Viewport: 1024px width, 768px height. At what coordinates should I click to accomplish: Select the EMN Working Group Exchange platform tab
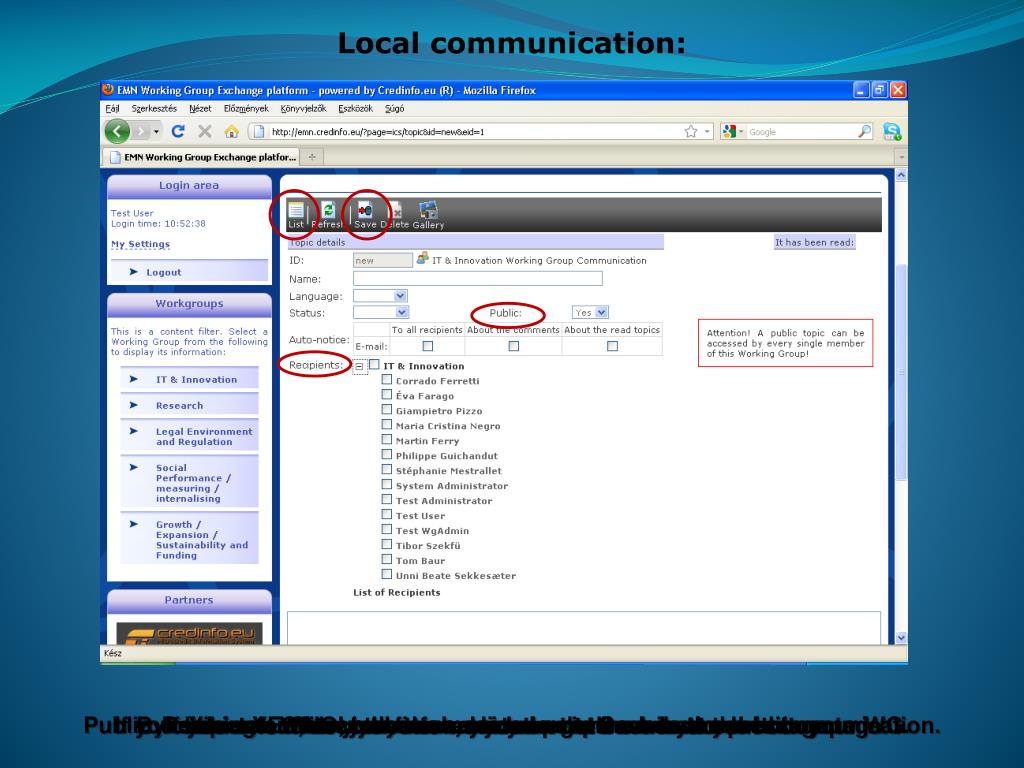coord(202,157)
